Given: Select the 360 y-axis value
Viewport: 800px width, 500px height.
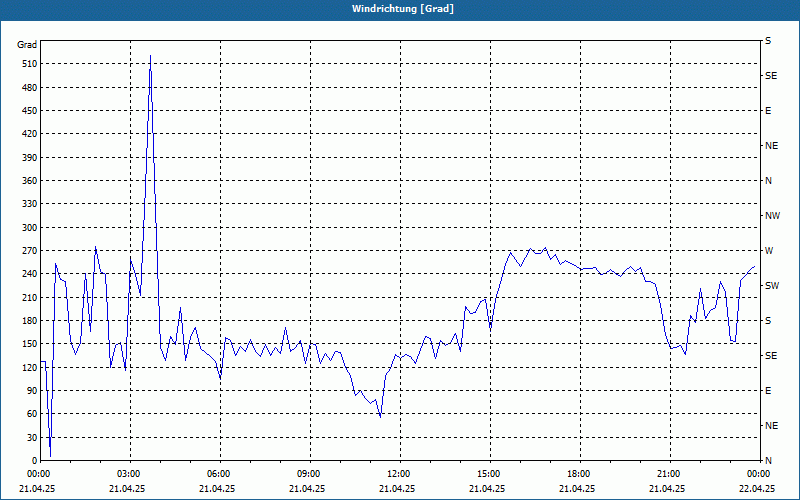Looking at the screenshot, I should coord(30,181).
